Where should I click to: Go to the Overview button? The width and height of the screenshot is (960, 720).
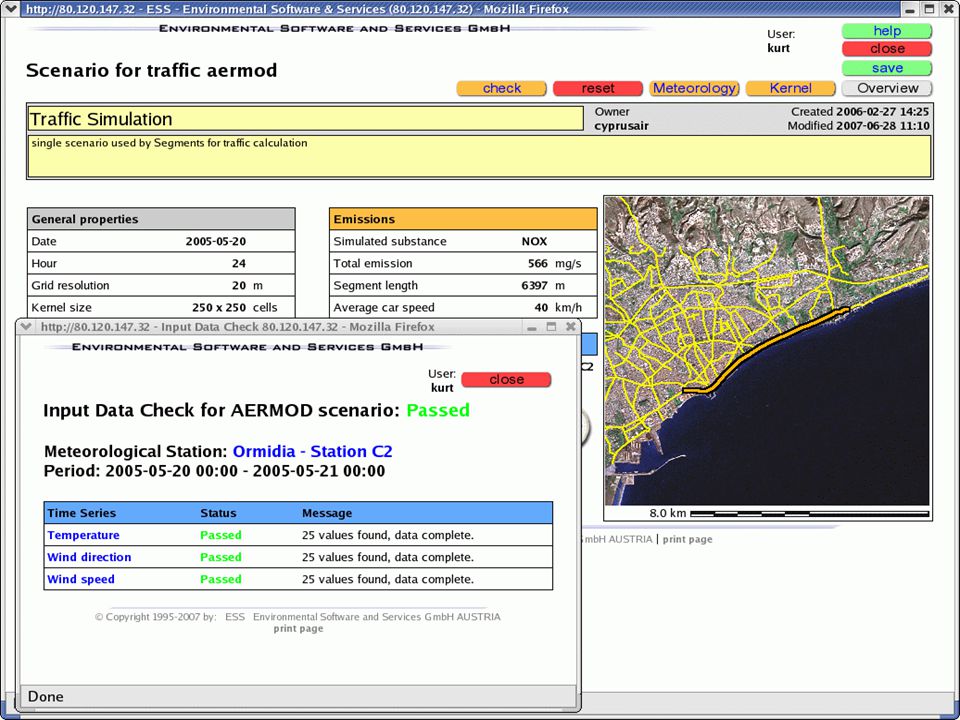point(887,88)
